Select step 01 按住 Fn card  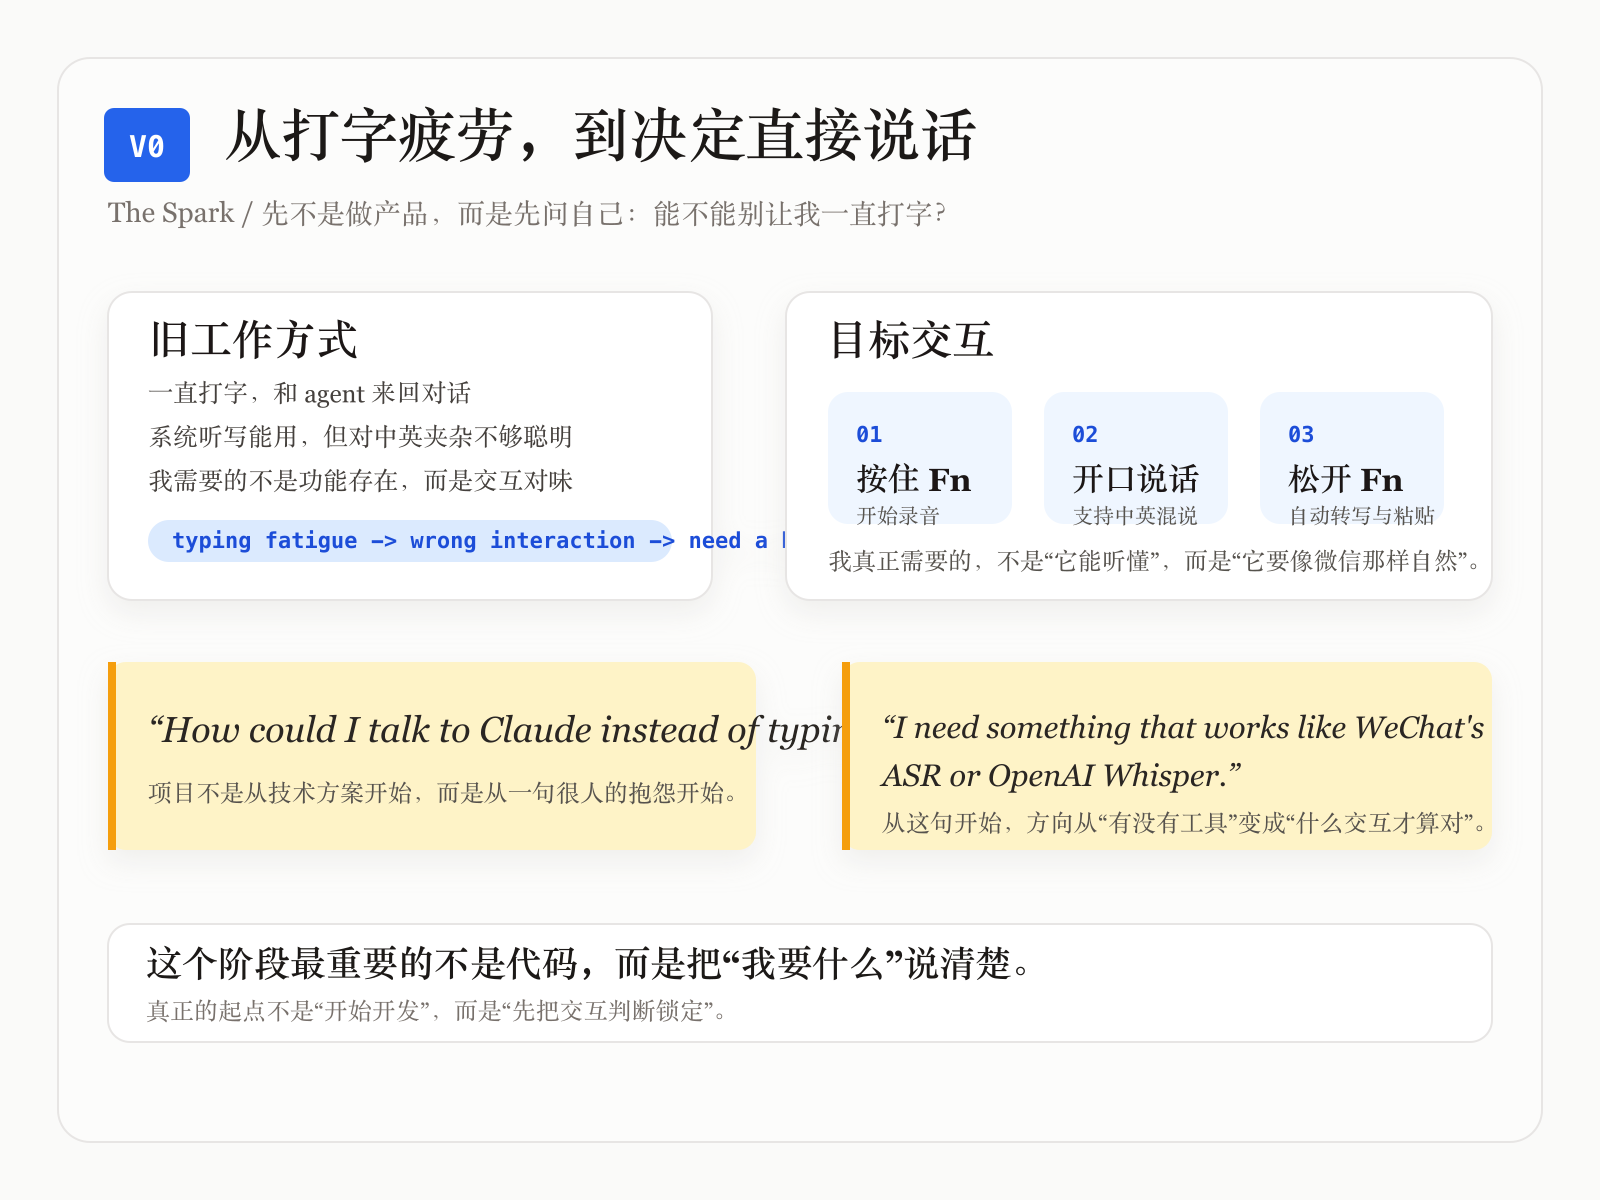pos(919,459)
